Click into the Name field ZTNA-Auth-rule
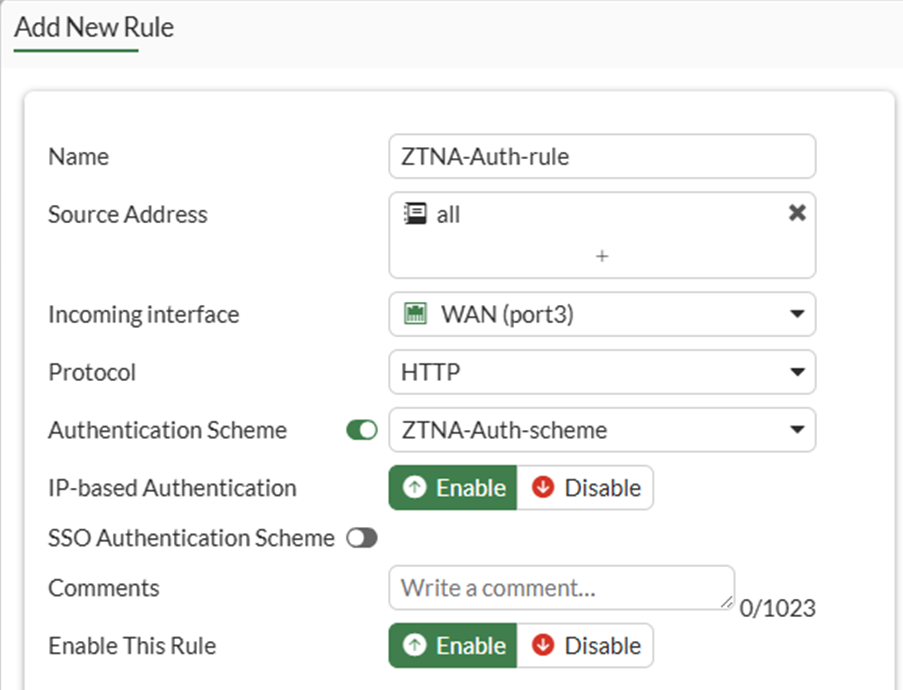The width and height of the screenshot is (903, 690). pos(602,156)
